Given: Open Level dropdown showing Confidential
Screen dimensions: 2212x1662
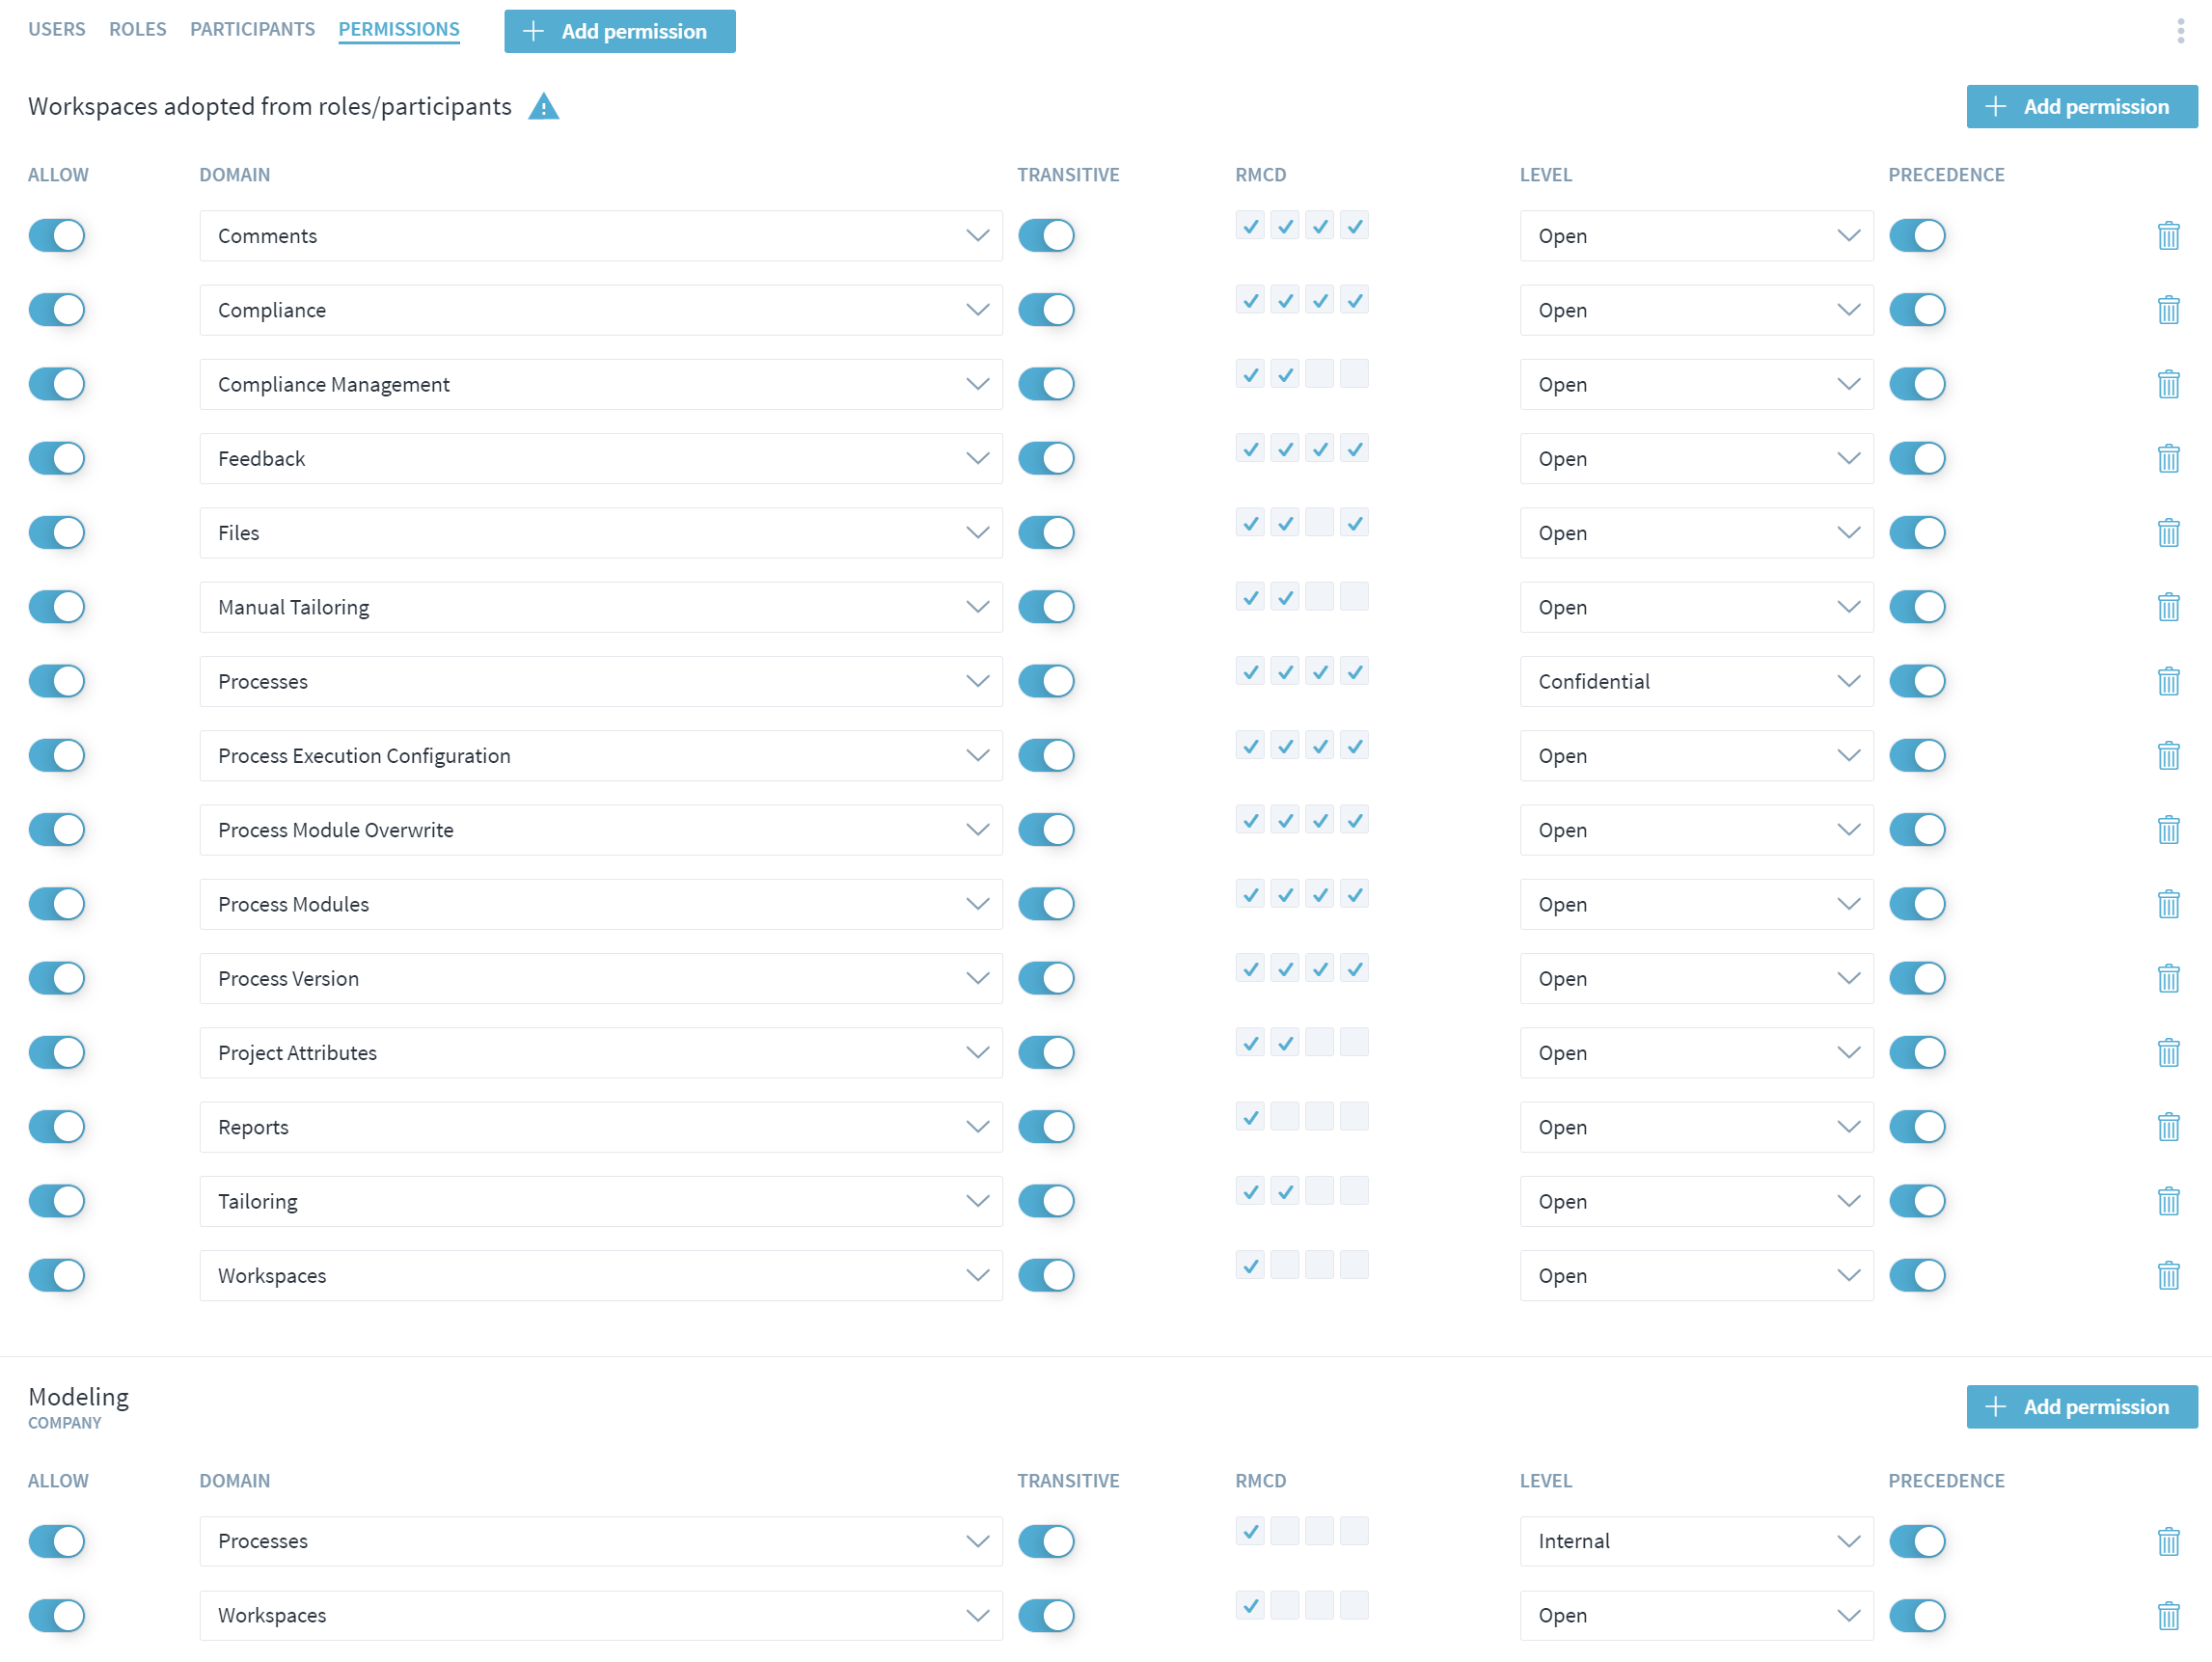Looking at the screenshot, I should 1695,682.
